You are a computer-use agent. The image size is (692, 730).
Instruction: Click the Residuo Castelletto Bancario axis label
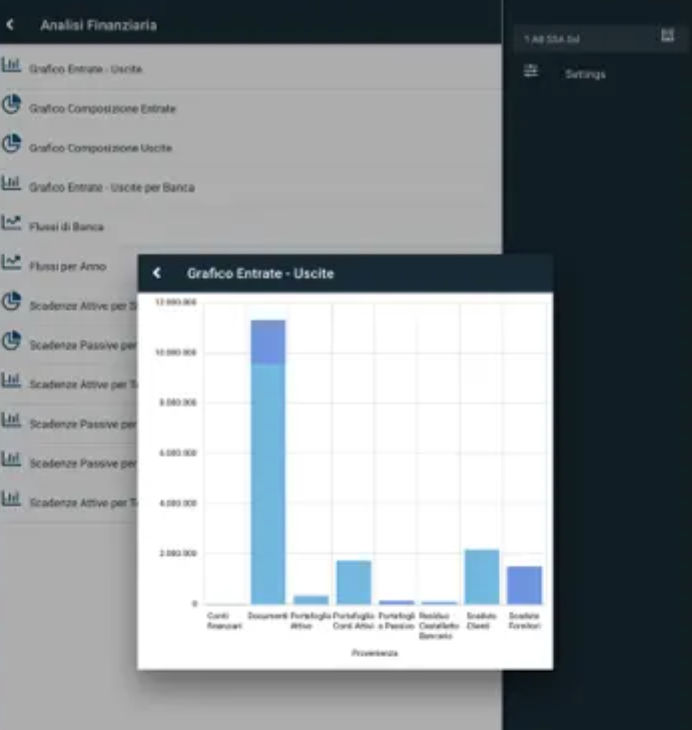click(x=438, y=626)
